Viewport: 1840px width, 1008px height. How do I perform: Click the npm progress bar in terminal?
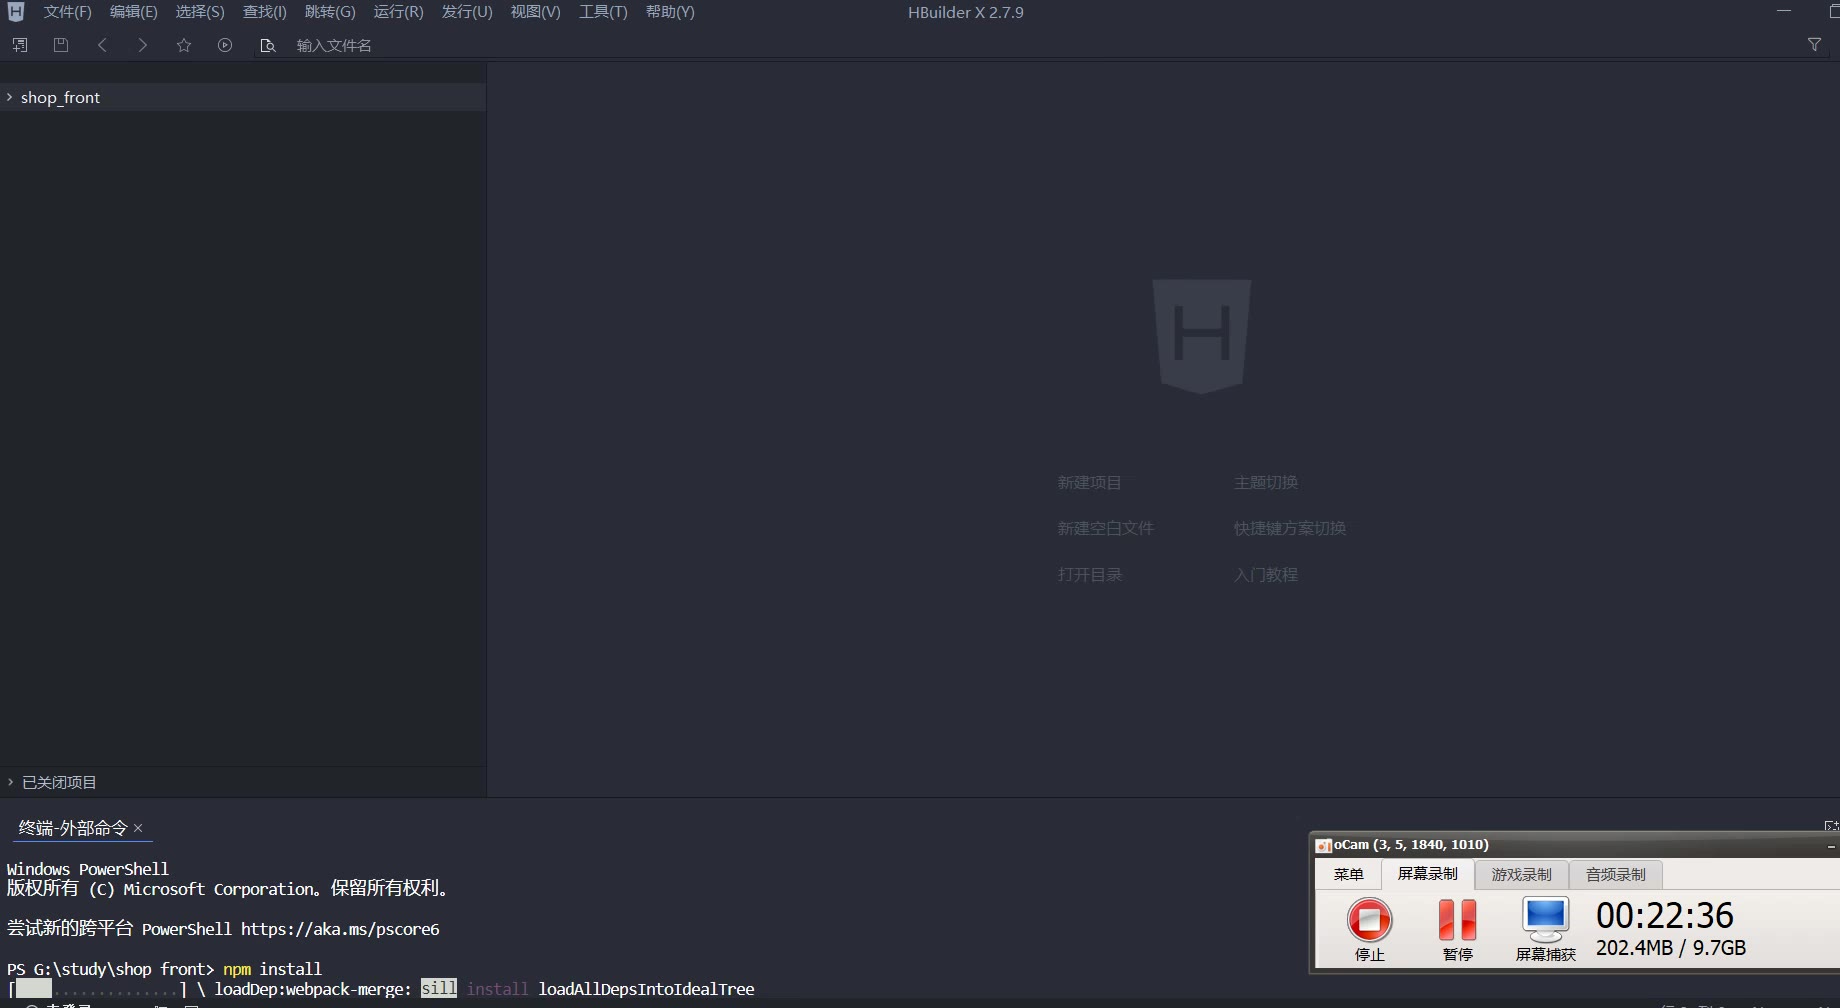(x=98, y=989)
